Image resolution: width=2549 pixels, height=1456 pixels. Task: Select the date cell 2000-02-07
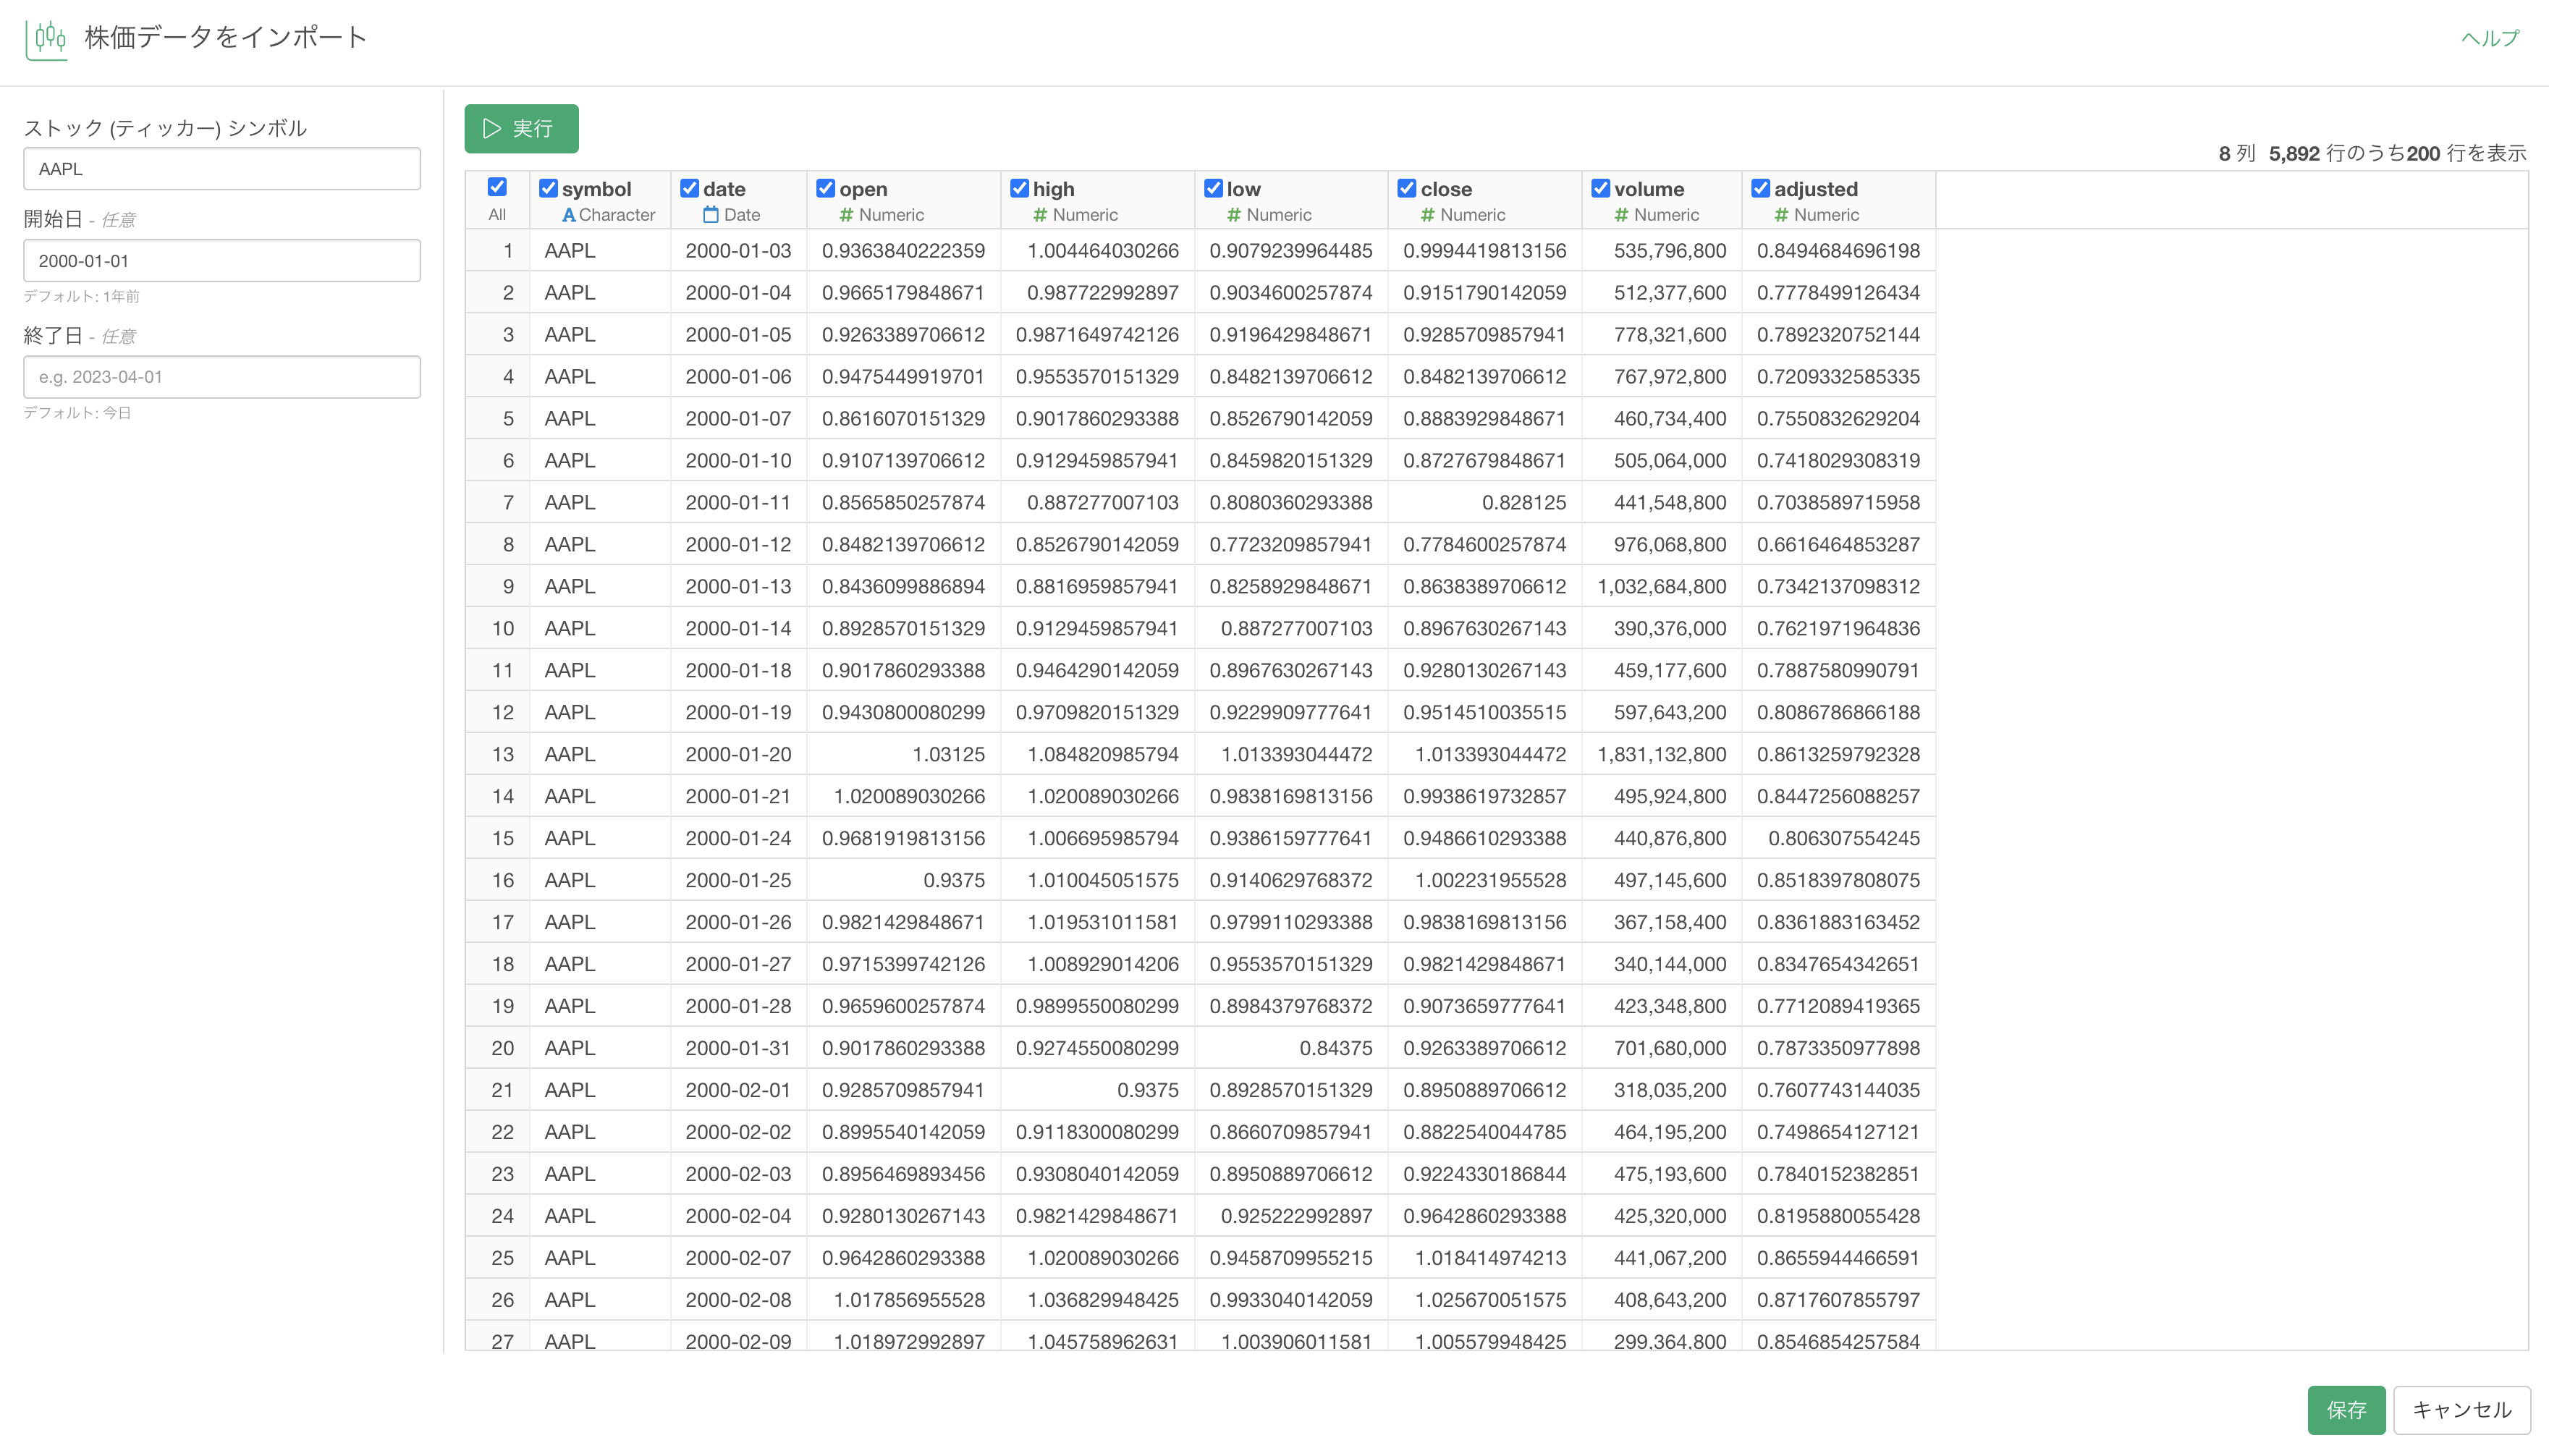click(x=738, y=1259)
